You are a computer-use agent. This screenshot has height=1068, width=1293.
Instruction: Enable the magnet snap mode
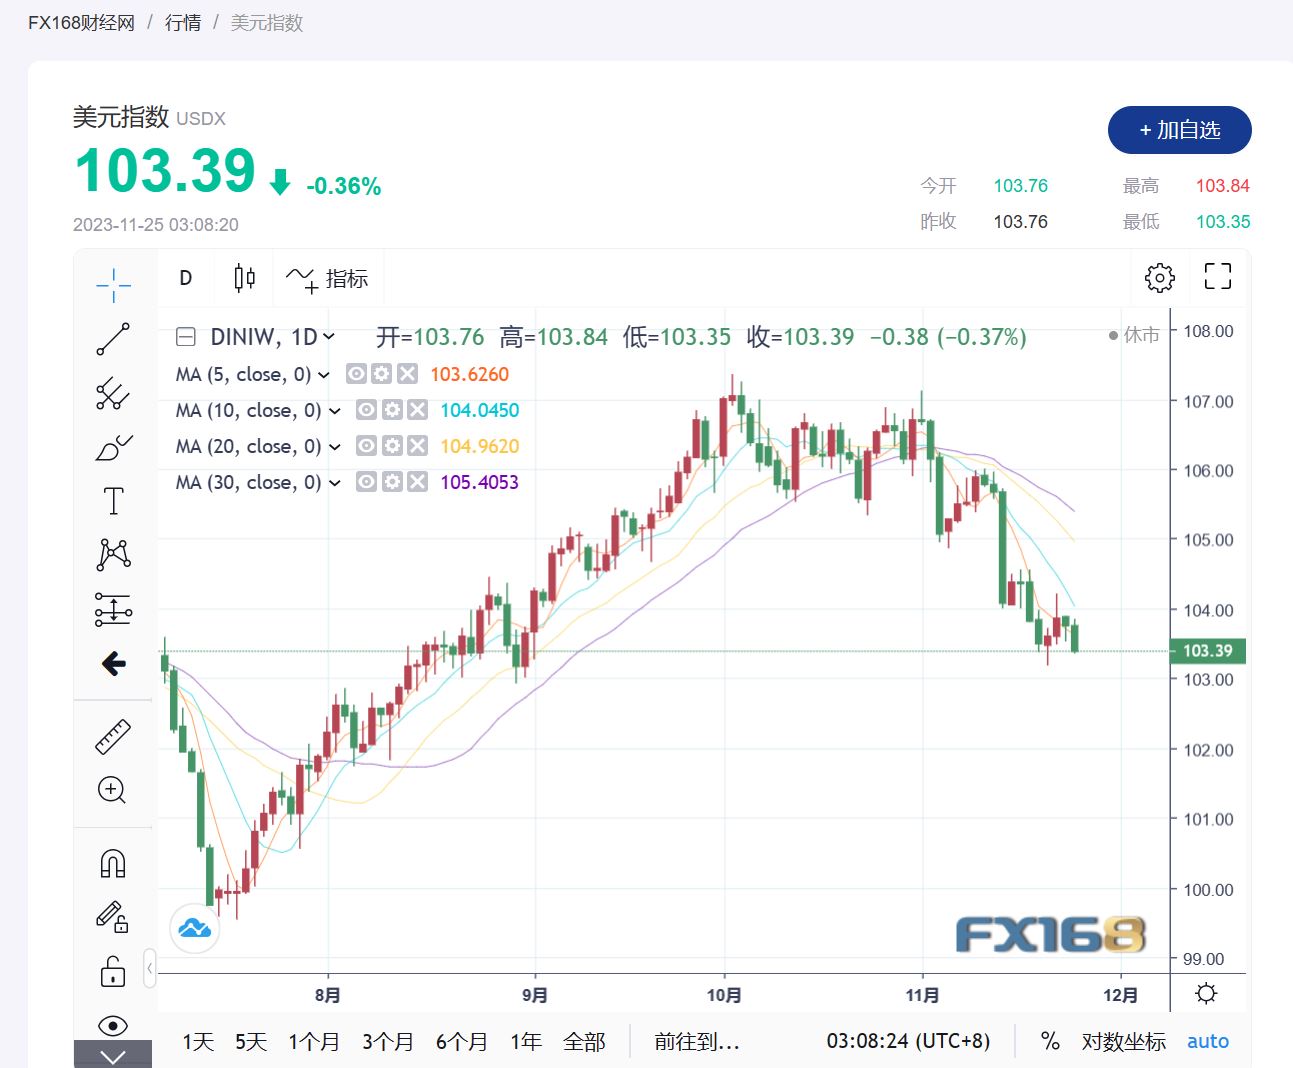pyautogui.click(x=113, y=863)
